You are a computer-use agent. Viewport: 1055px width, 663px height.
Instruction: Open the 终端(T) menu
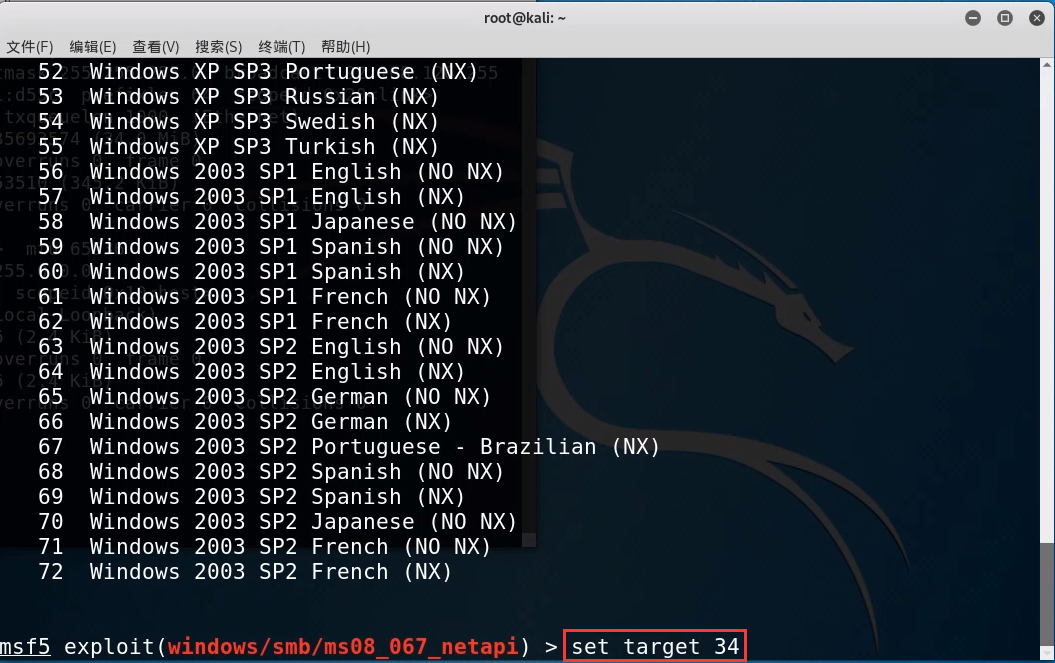click(282, 46)
